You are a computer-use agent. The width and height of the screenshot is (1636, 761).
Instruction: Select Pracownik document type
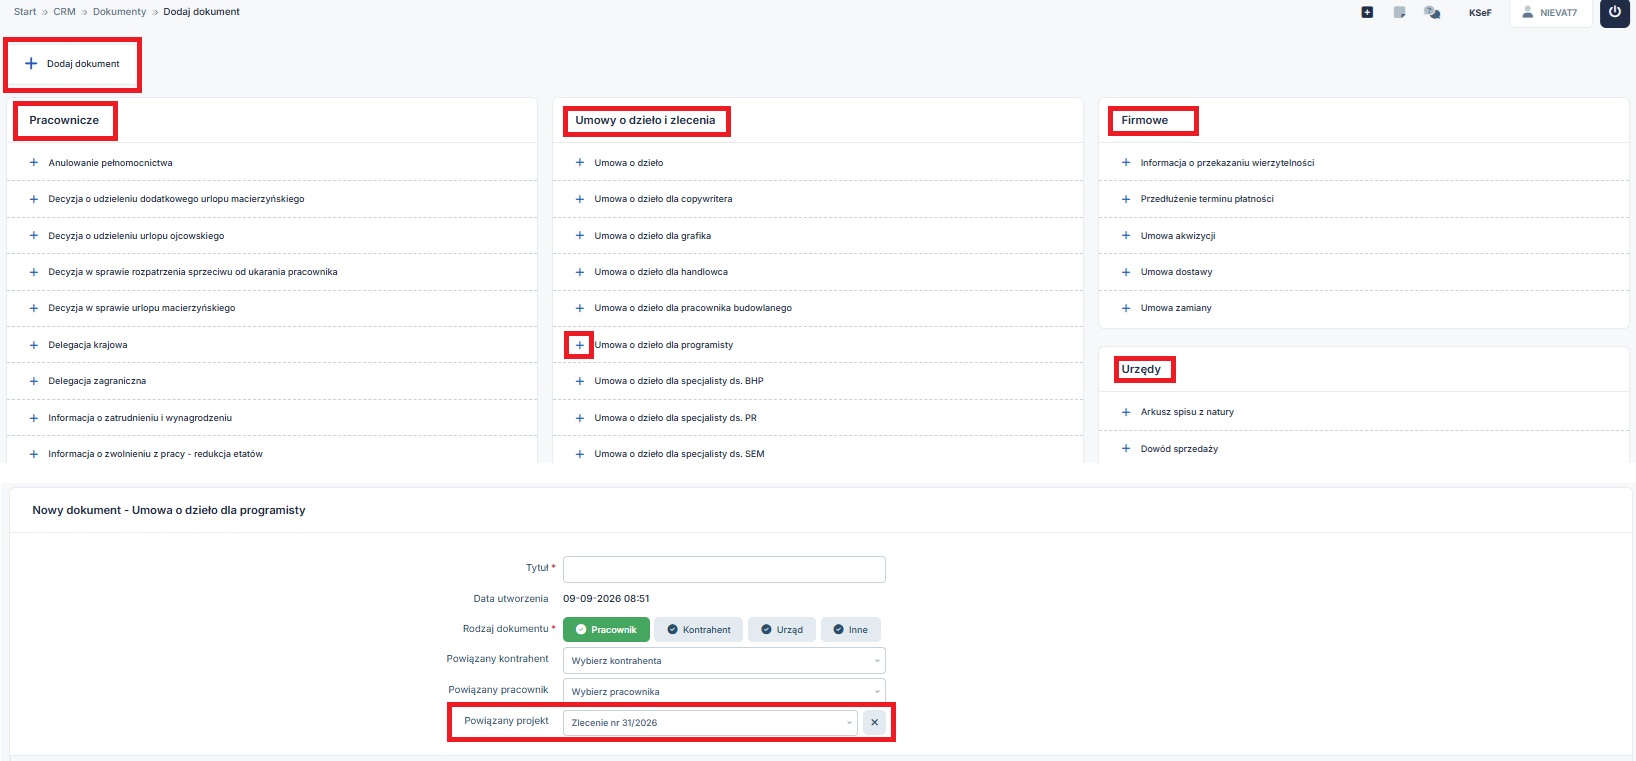pyautogui.click(x=606, y=629)
